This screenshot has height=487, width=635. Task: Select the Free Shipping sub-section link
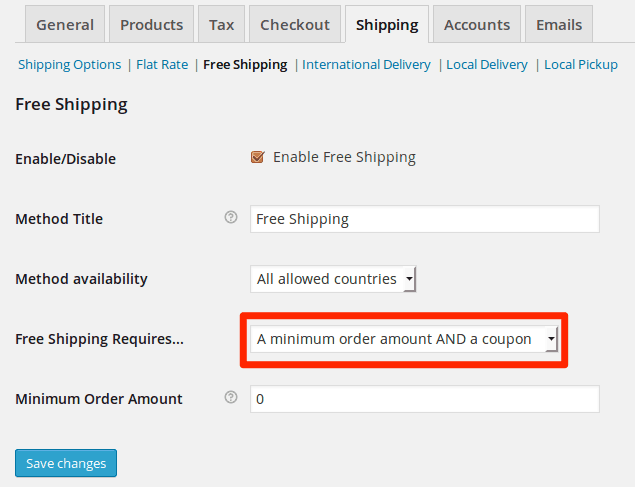tap(245, 64)
